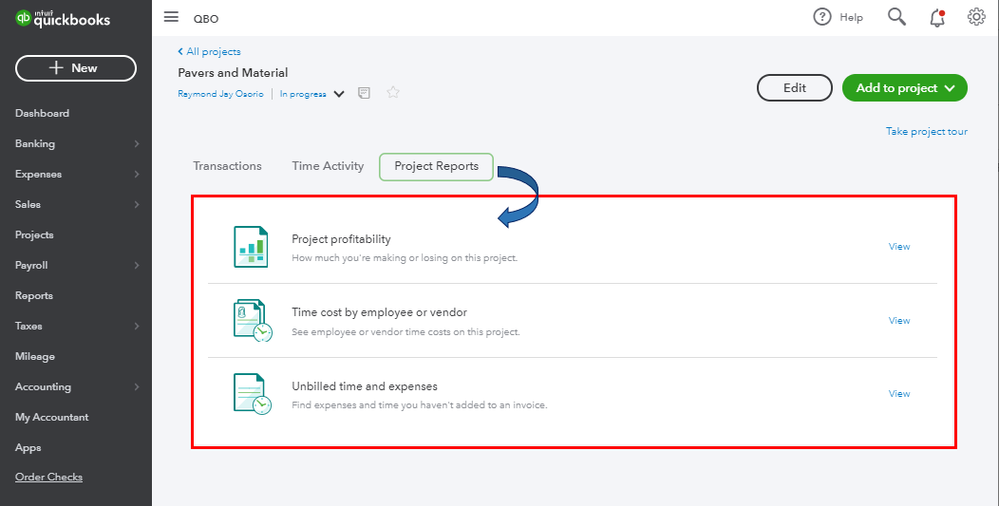Open Projects in the sidebar

34,235
